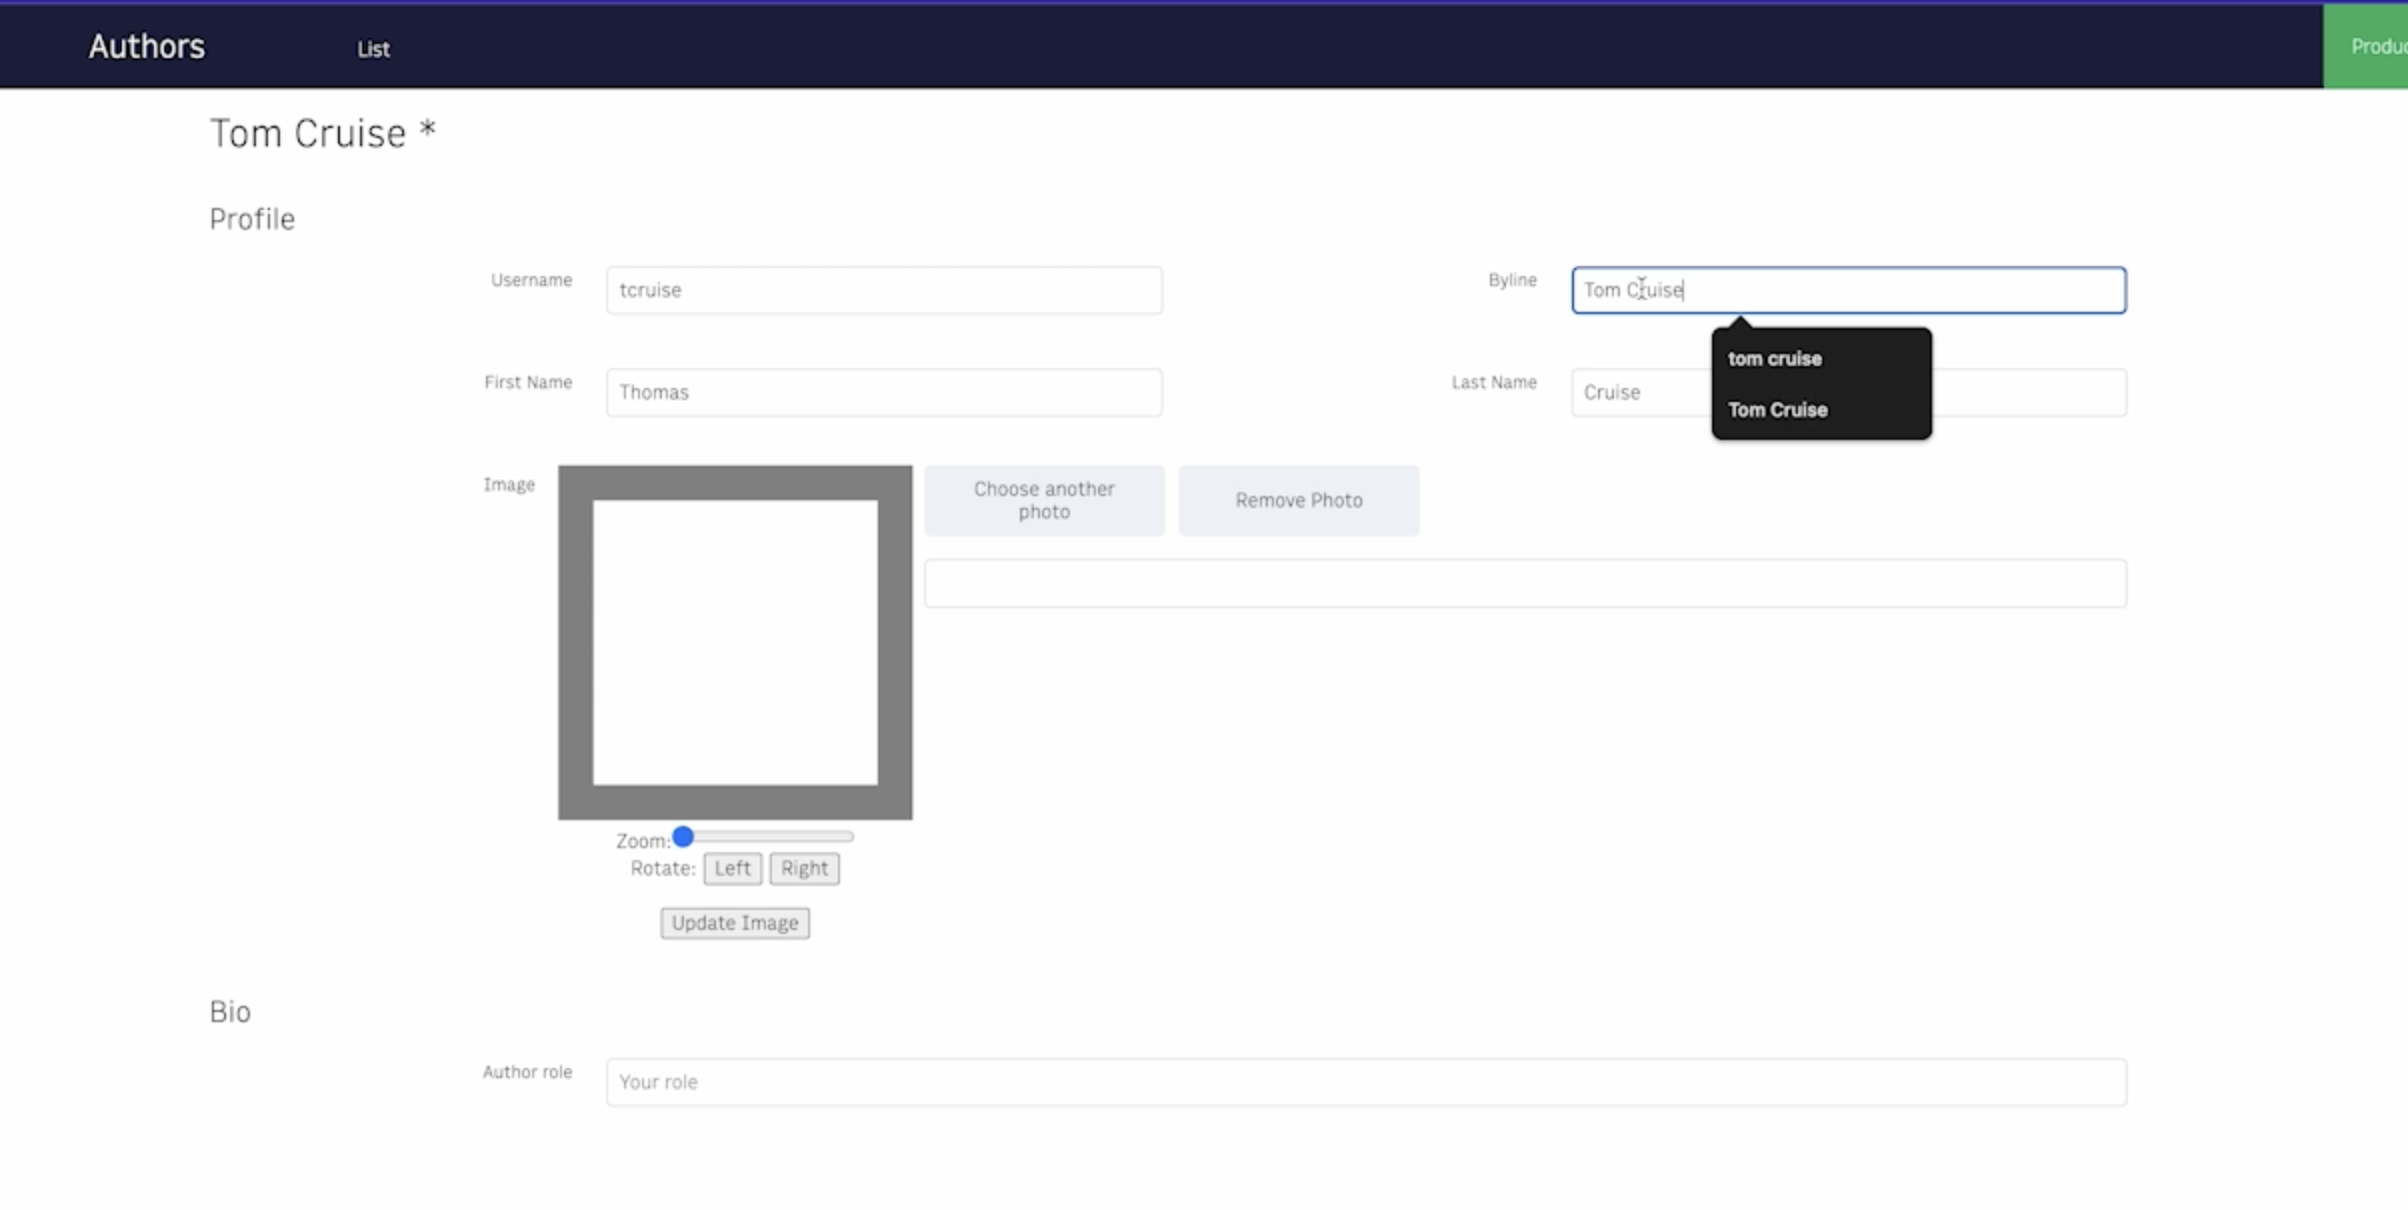Click the Author role input field
2408x1210 pixels.
coord(1366,1082)
